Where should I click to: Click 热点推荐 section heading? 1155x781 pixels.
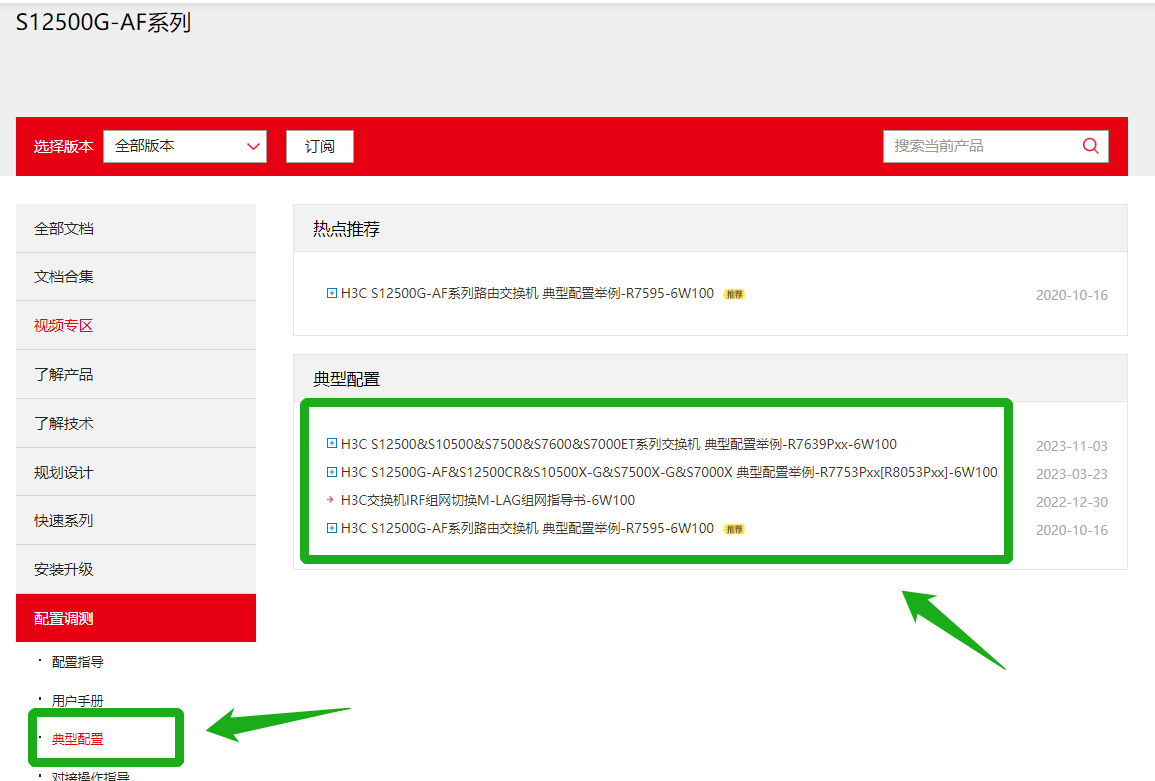click(346, 229)
